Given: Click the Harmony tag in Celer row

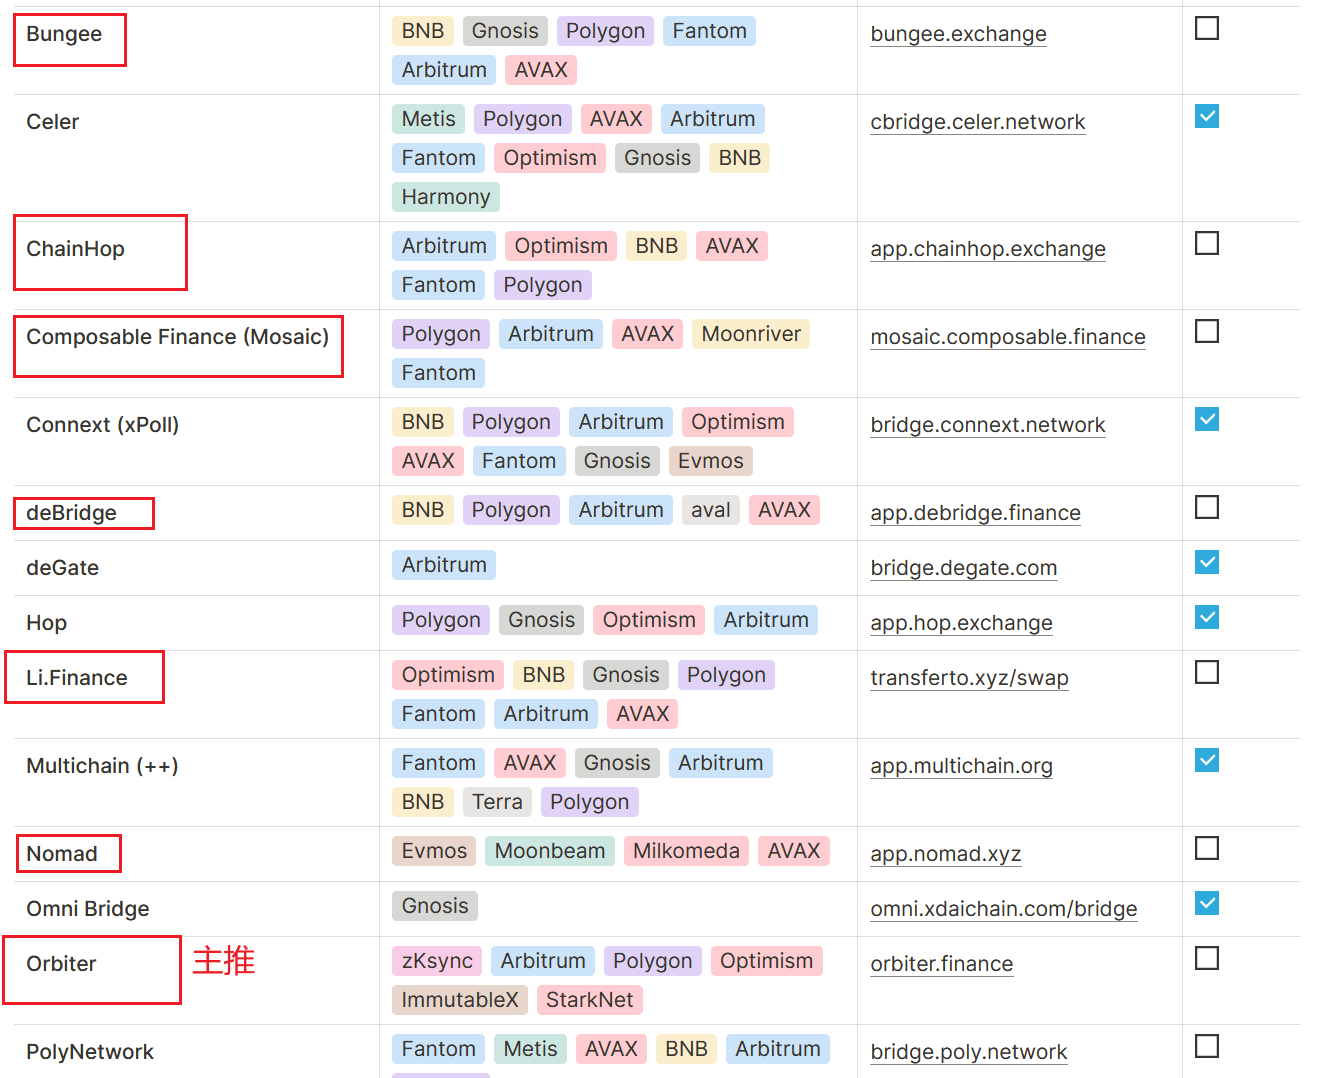Looking at the screenshot, I should [x=445, y=197].
